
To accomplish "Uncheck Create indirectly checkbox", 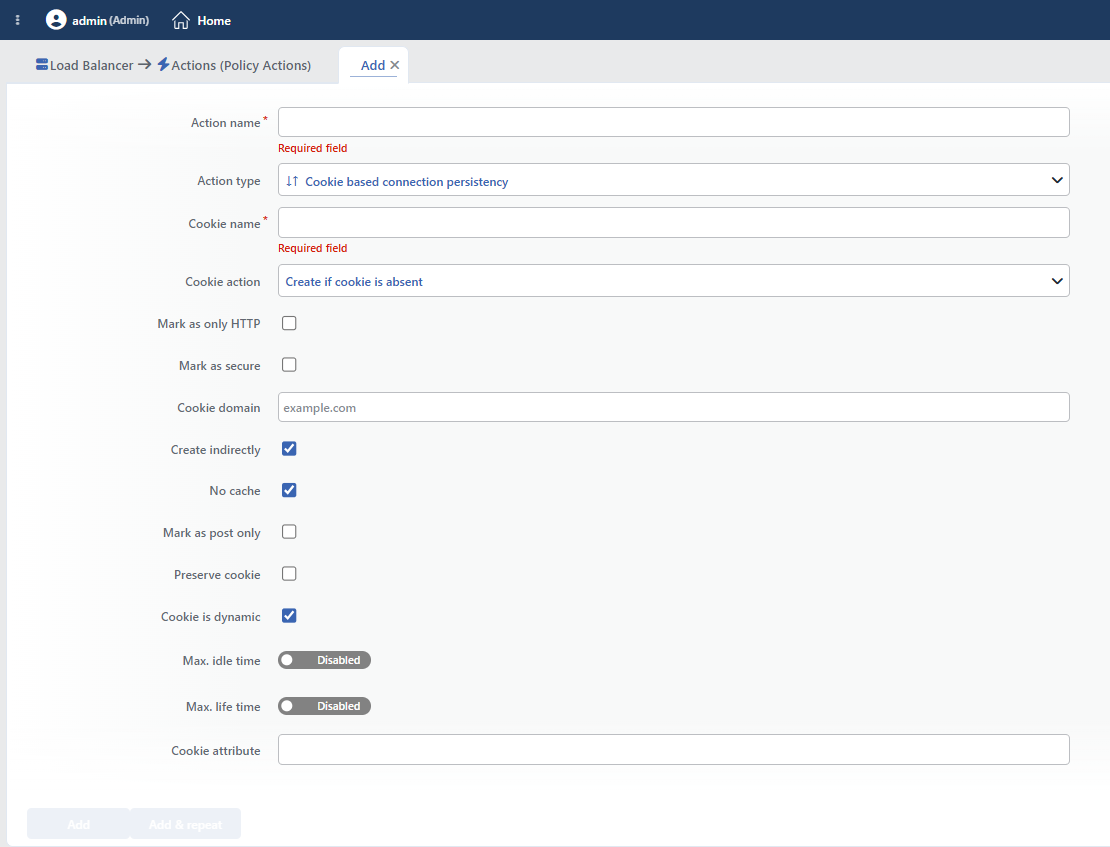I will [x=289, y=448].
